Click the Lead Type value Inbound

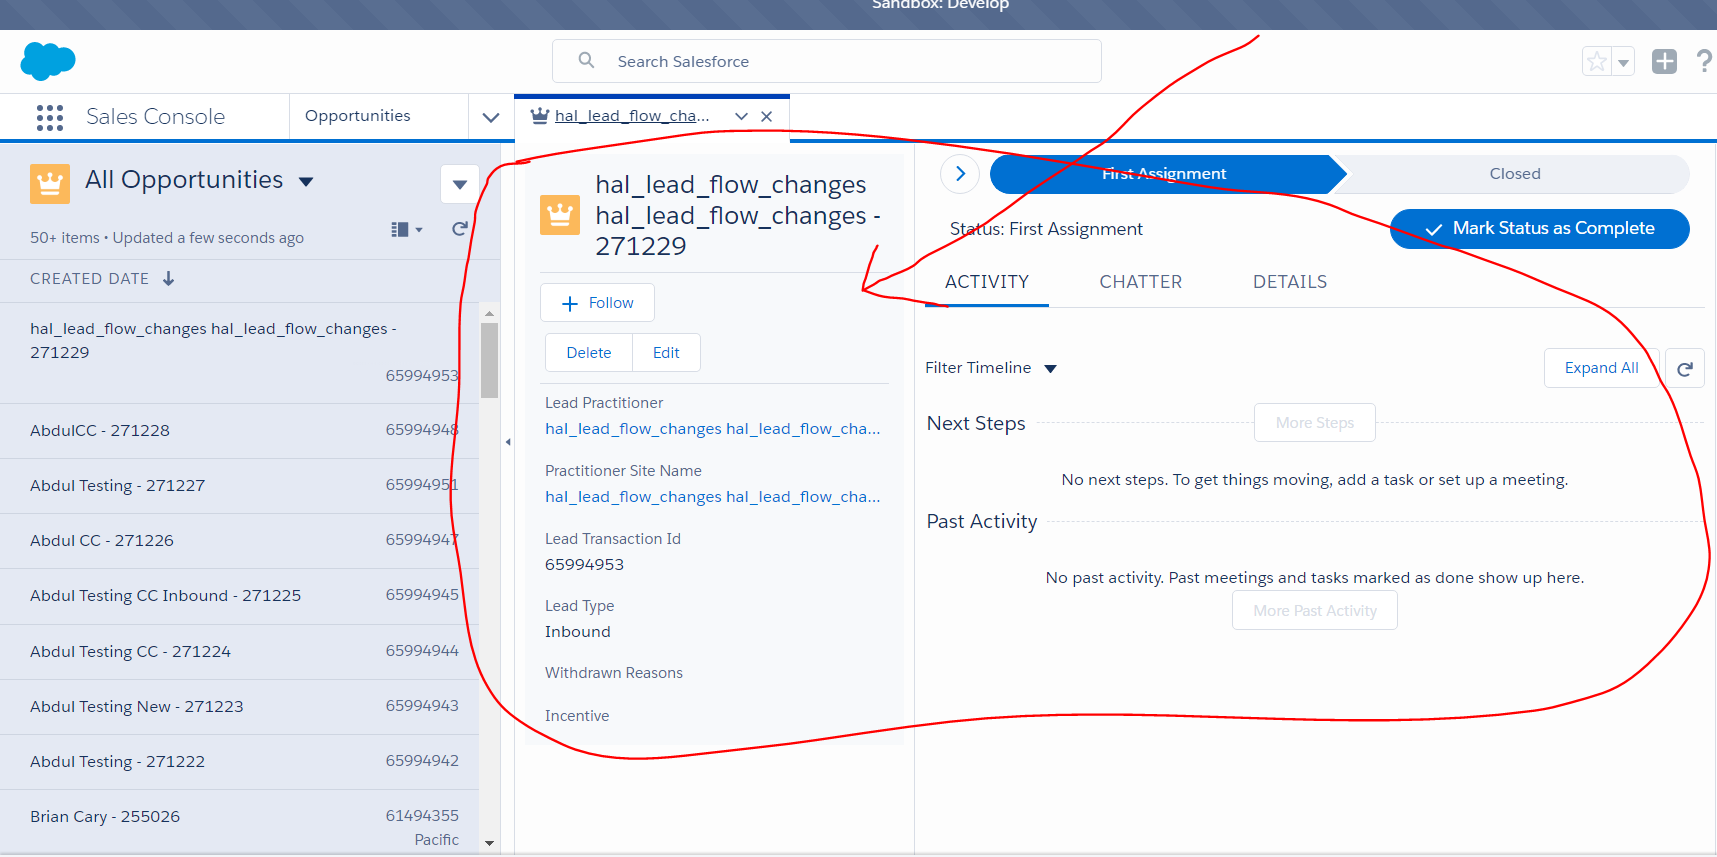[578, 632]
